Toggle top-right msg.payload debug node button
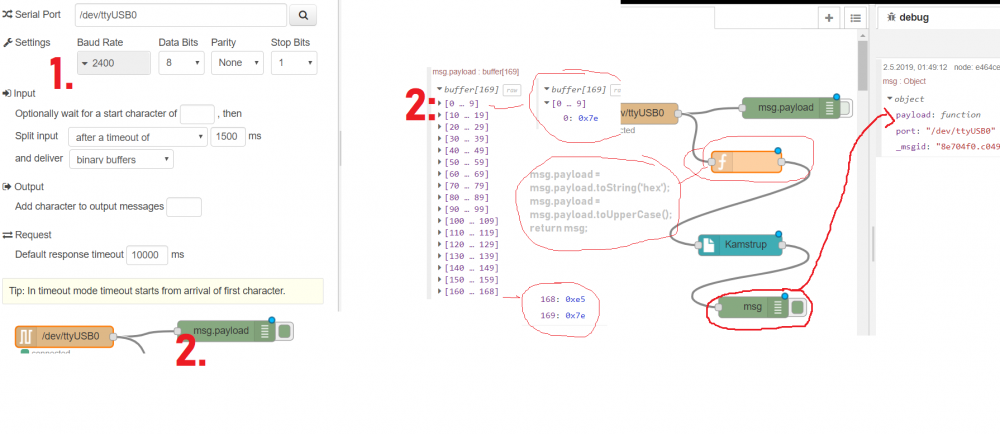Screen dimensions: 1000x434 click(845, 109)
